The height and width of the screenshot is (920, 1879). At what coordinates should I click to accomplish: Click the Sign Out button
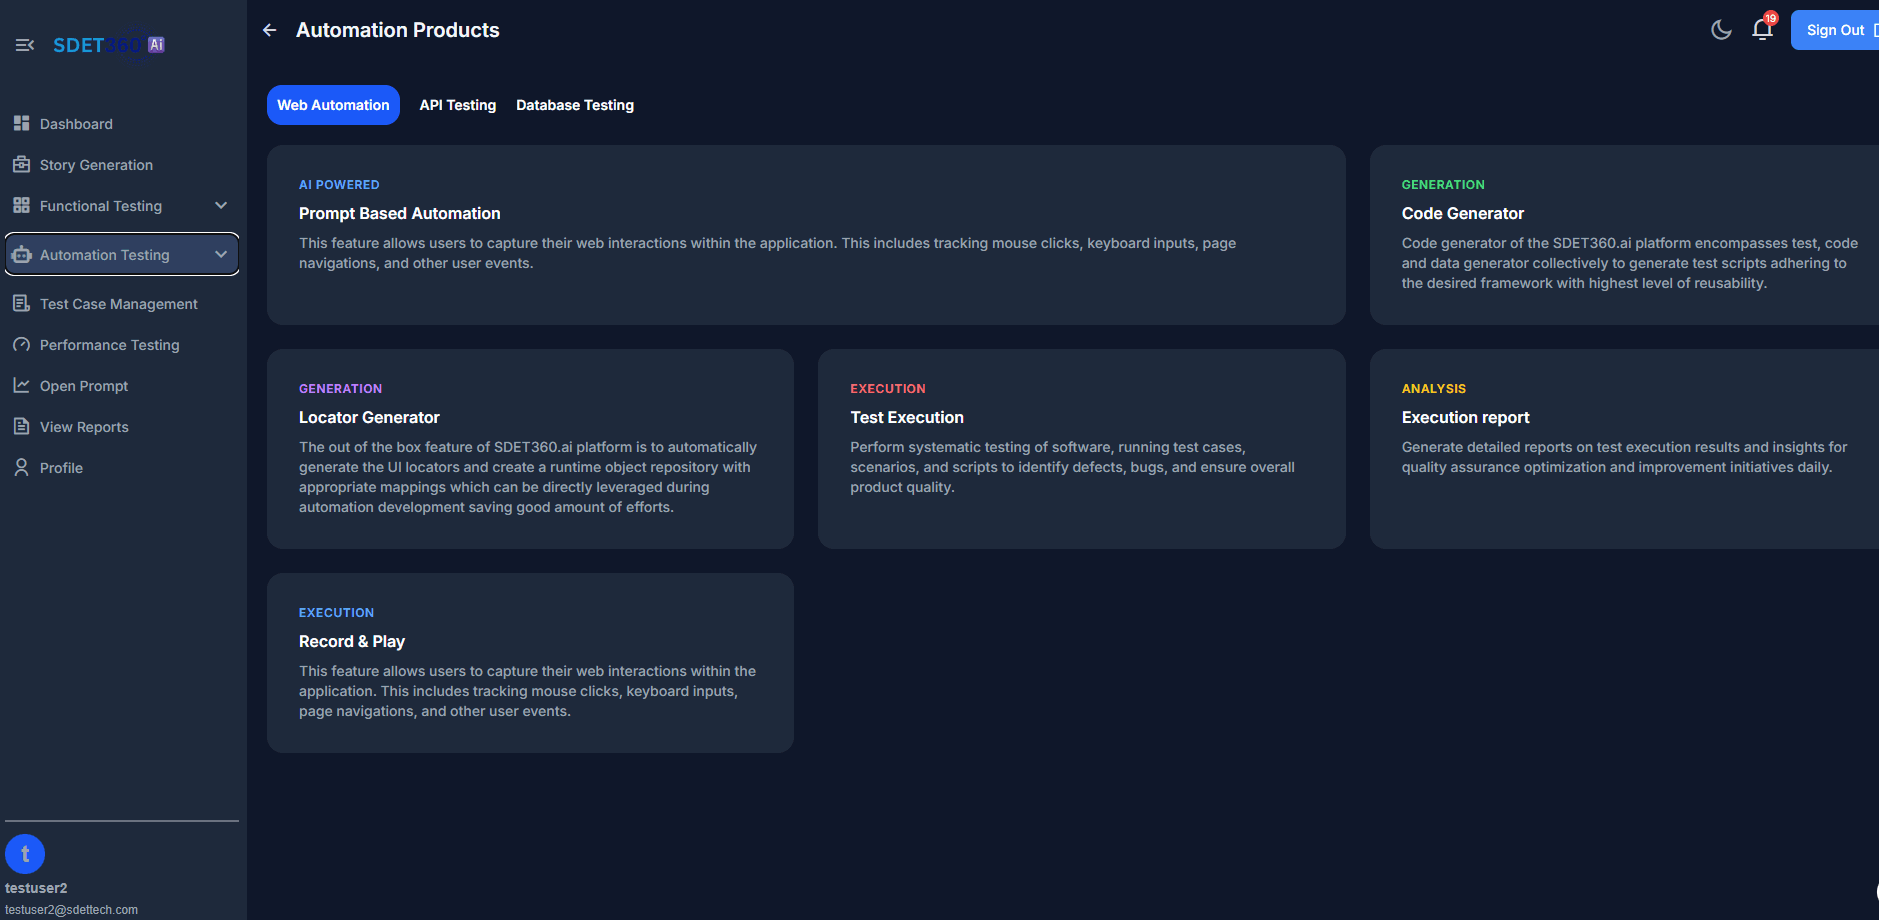click(1835, 29)
